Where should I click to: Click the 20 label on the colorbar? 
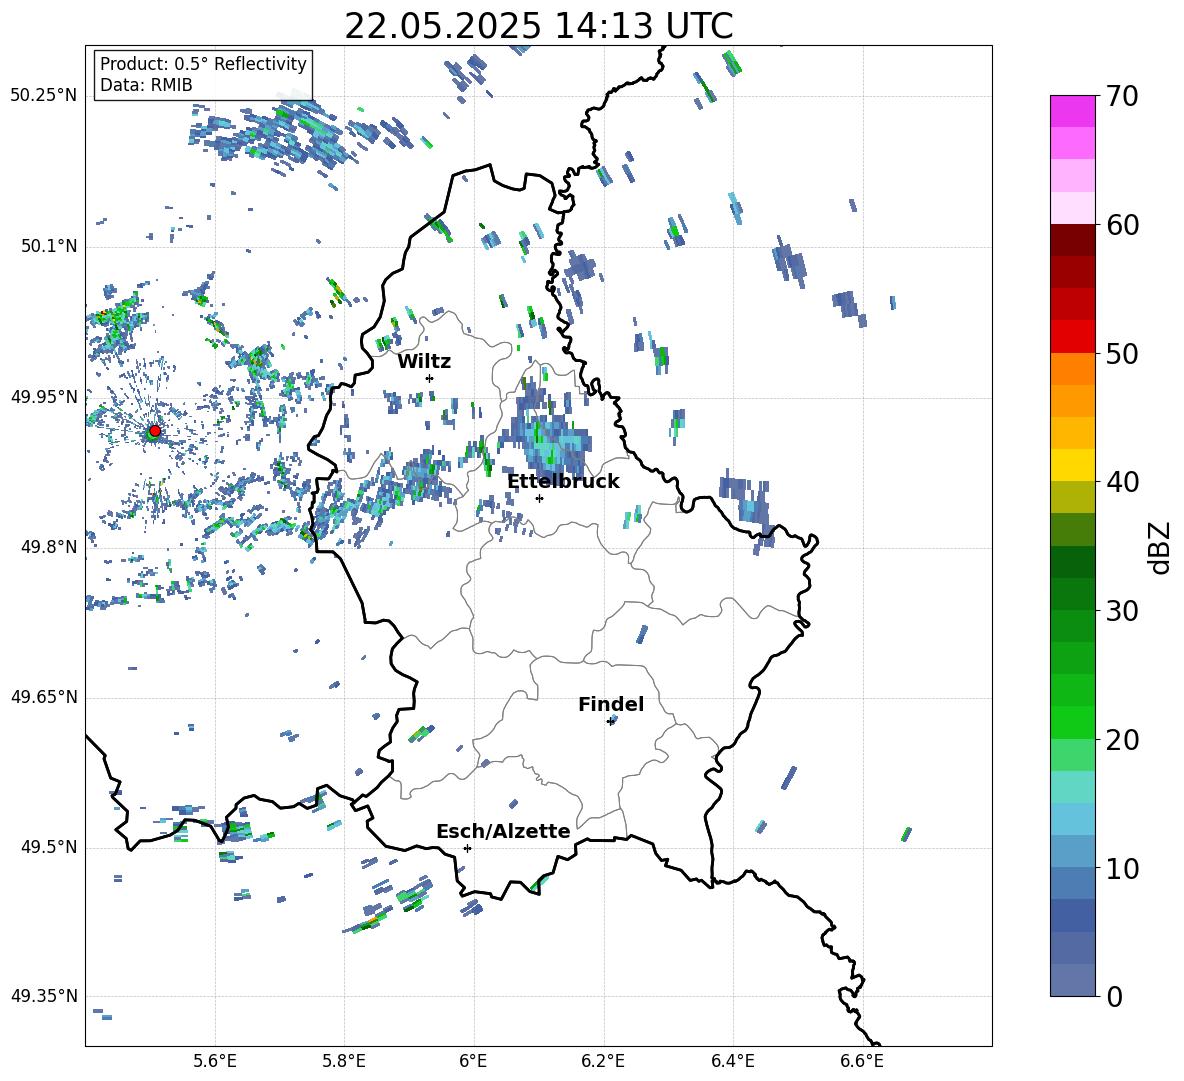coord(1122,740)
